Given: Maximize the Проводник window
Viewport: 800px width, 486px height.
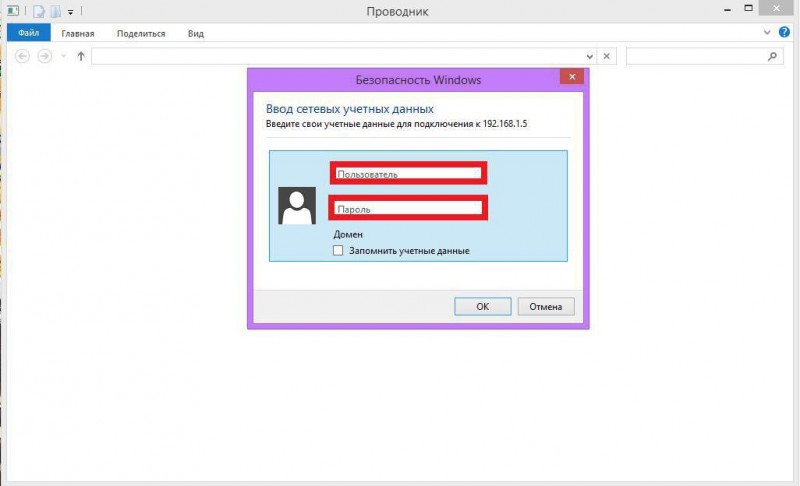Looking at the screenshot, I should click(748, 8).
